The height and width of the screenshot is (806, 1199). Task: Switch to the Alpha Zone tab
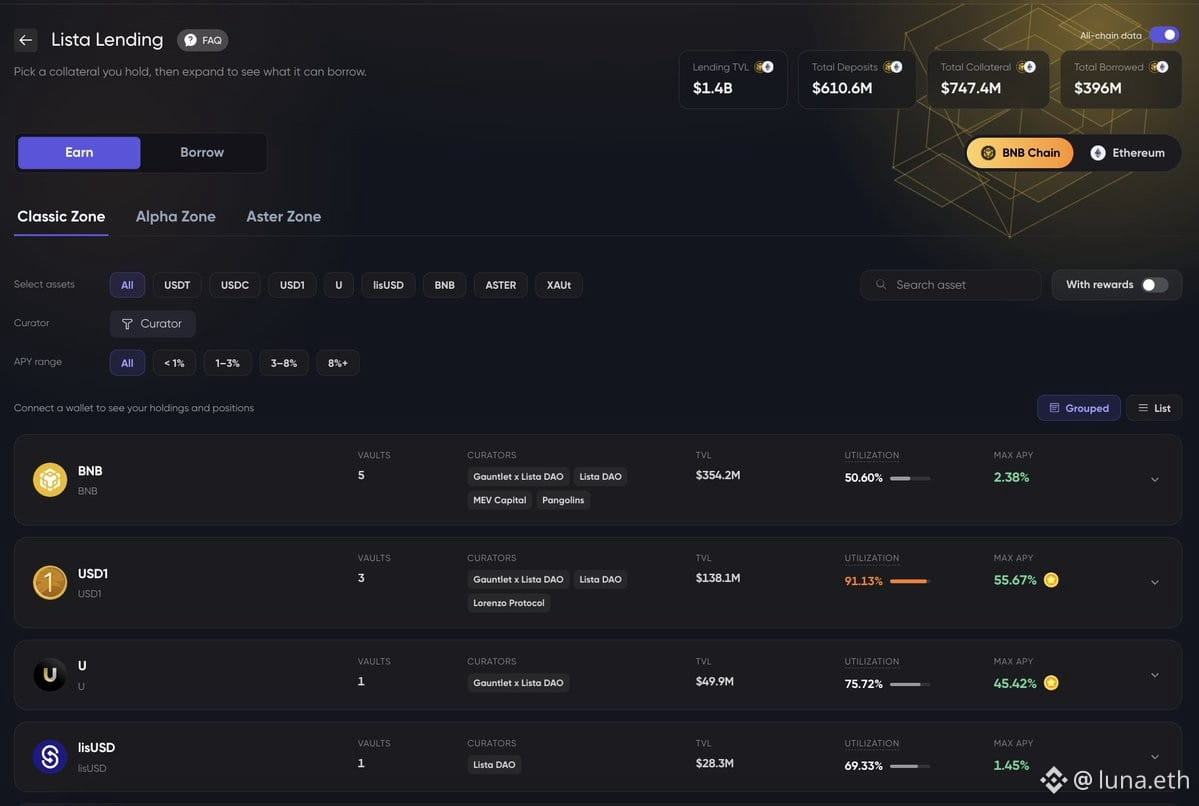point(175,216)
